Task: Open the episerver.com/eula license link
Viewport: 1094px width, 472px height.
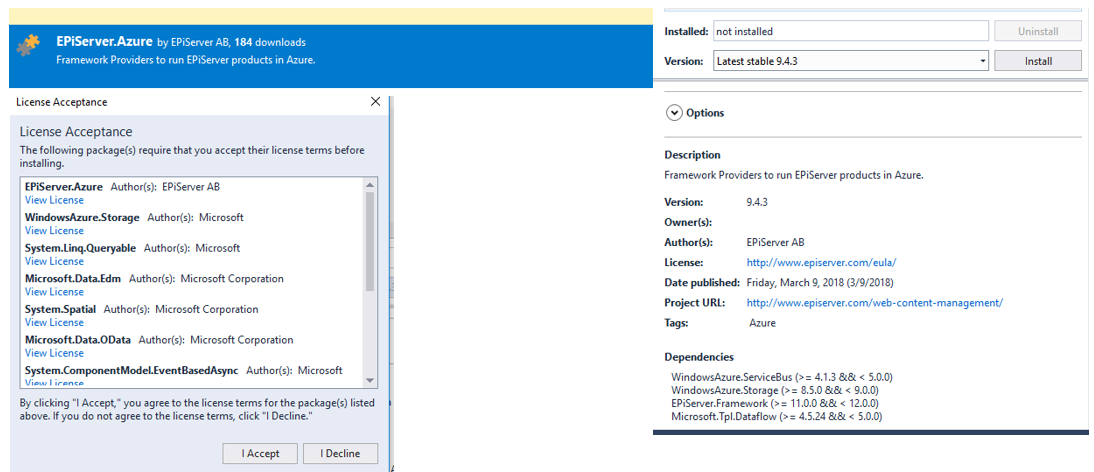Action: click(x=821, y=263)
